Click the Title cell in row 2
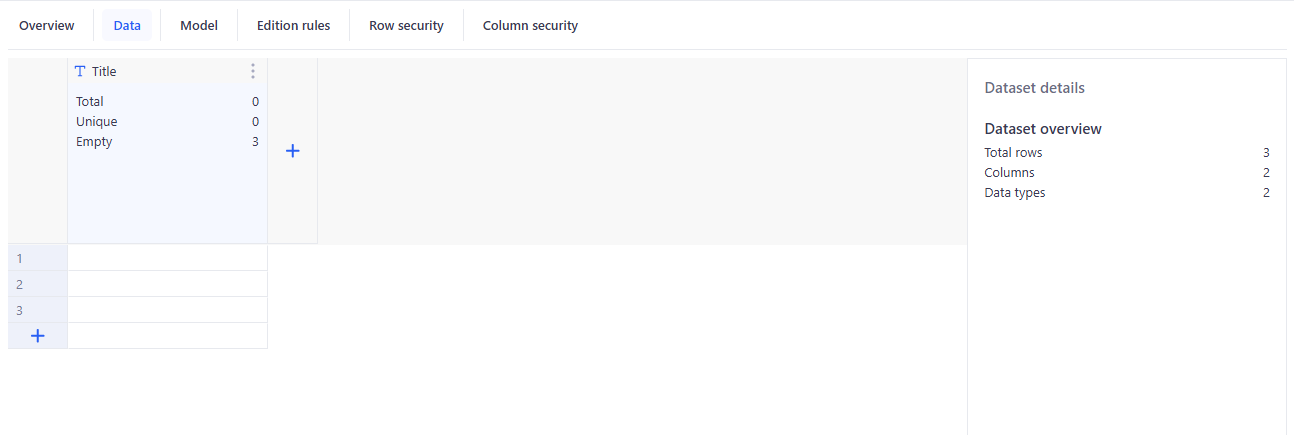The image size is (1294, 435). (x=167, y=284)
